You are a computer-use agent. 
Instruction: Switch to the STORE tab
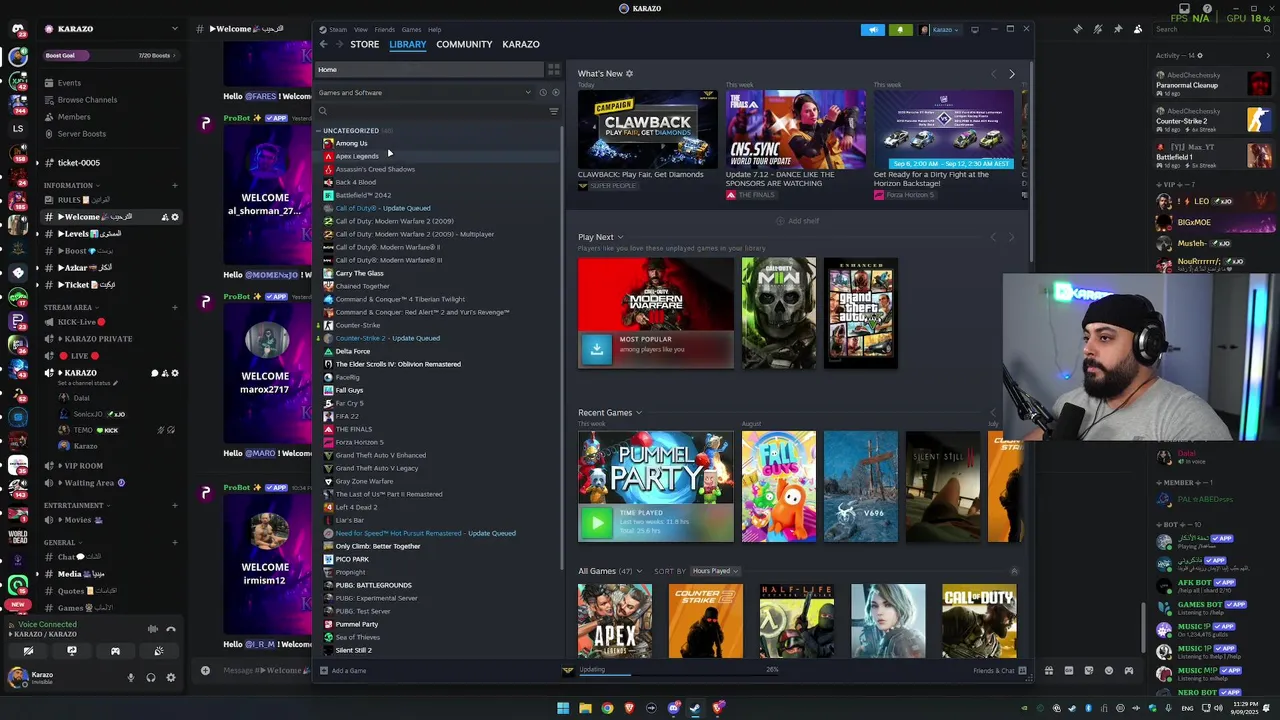point(364,44)
